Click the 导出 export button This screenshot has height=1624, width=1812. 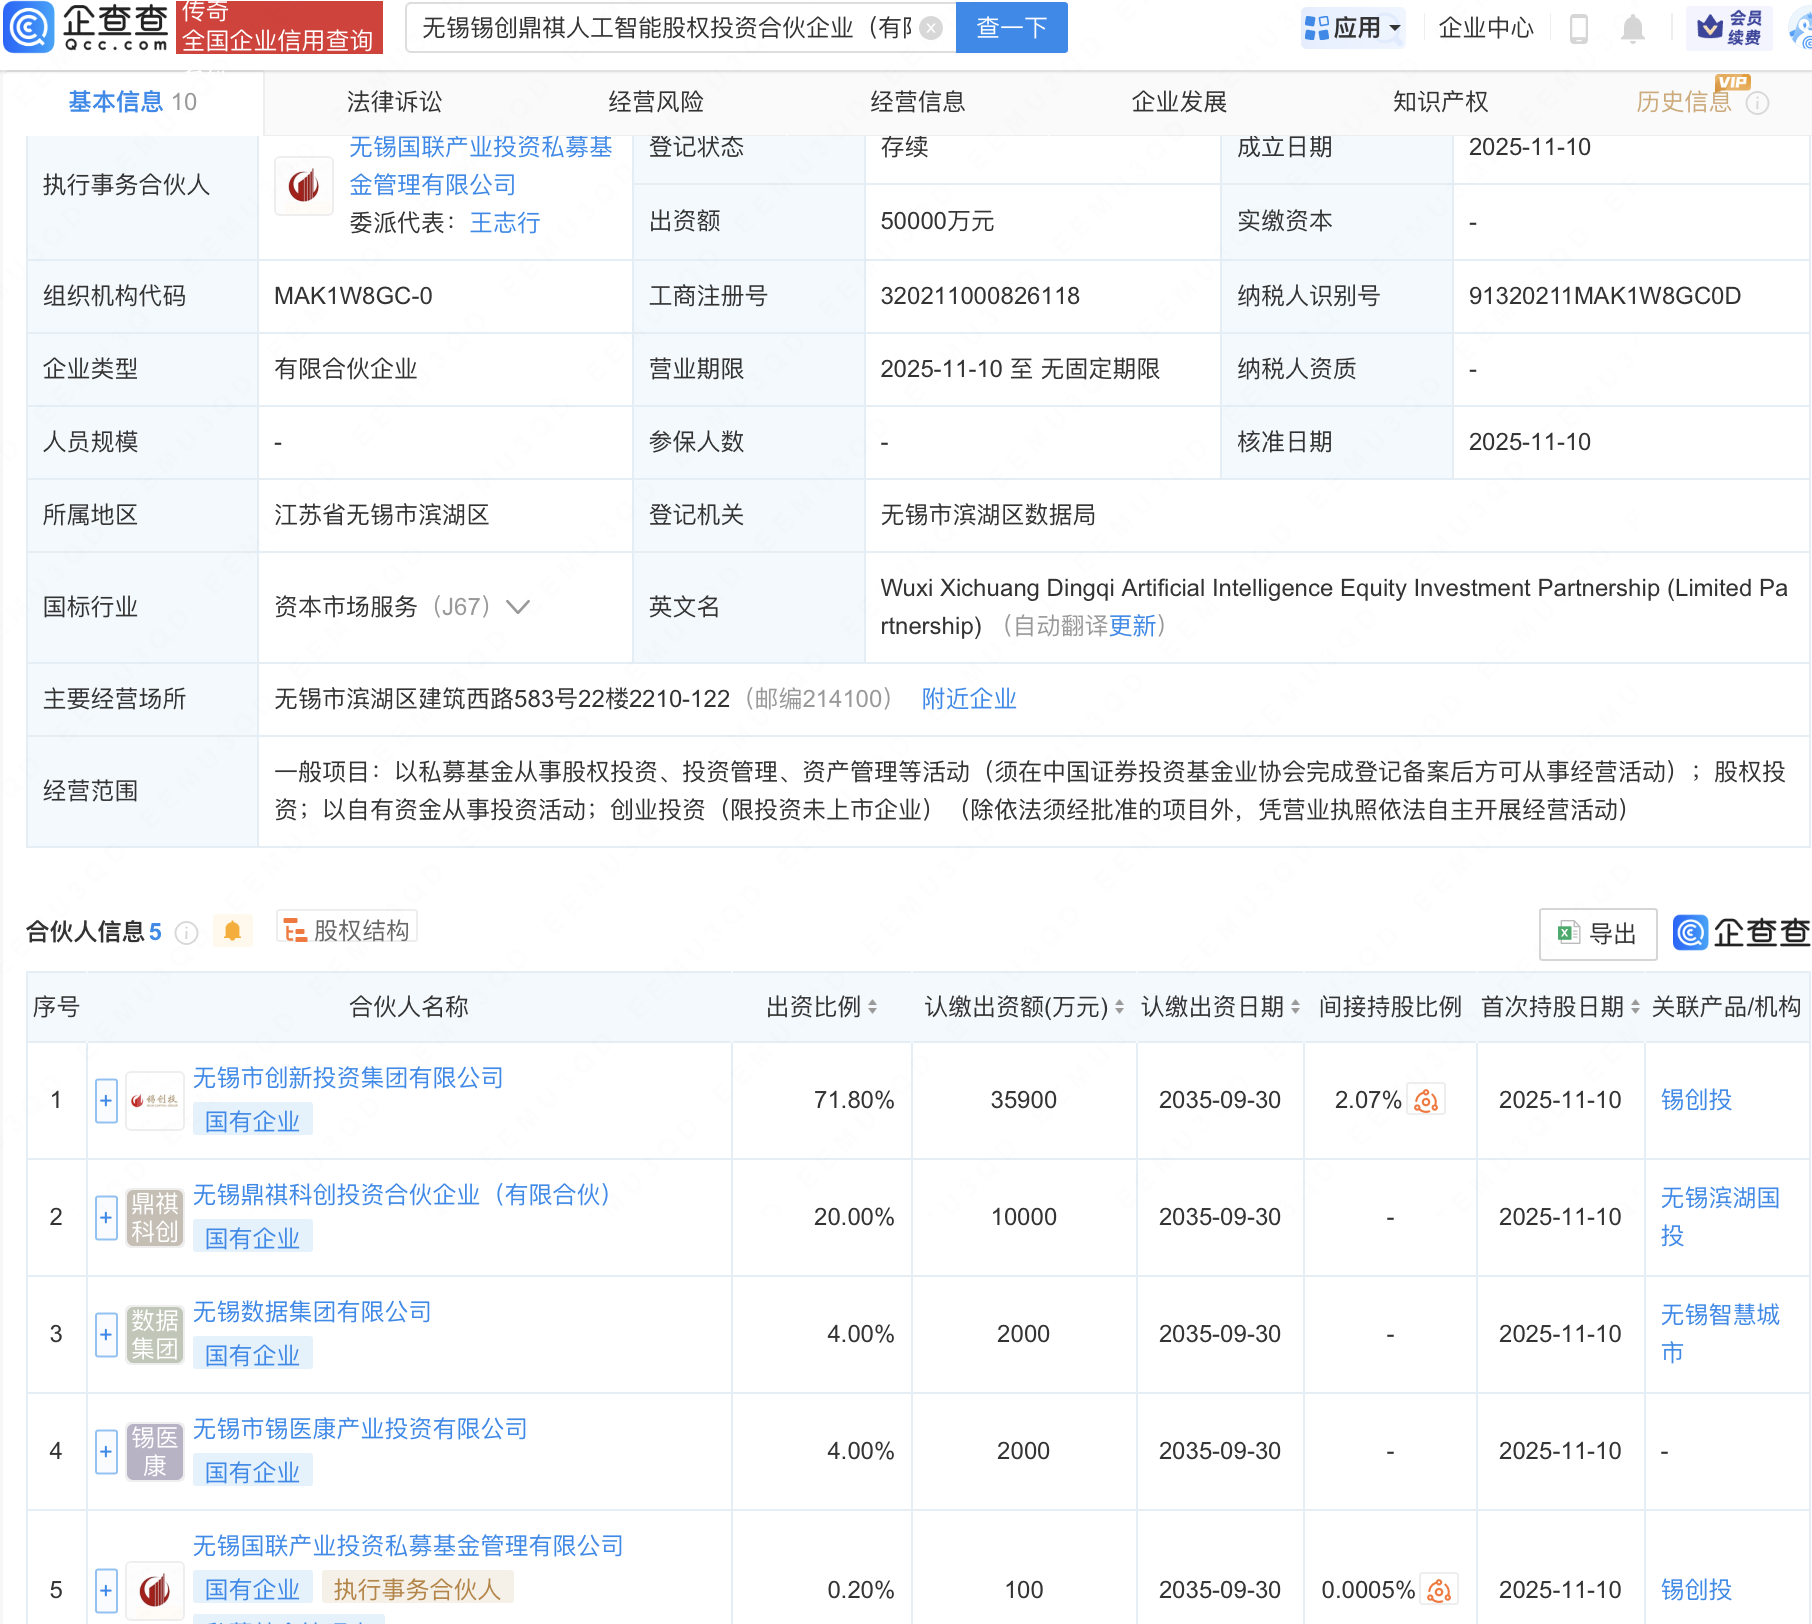(1597, 934)
